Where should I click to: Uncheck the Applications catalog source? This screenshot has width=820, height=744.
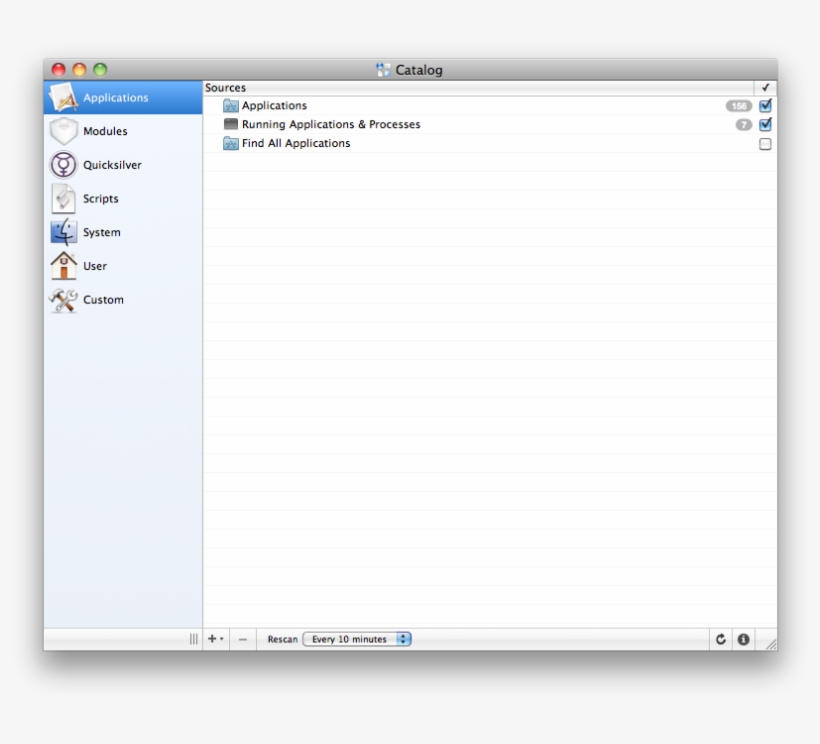765,105
